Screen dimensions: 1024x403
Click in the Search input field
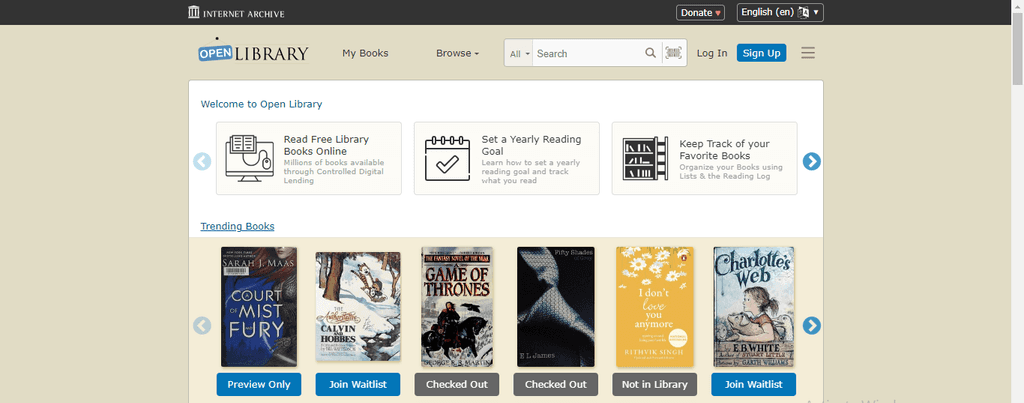pos(587,54)
